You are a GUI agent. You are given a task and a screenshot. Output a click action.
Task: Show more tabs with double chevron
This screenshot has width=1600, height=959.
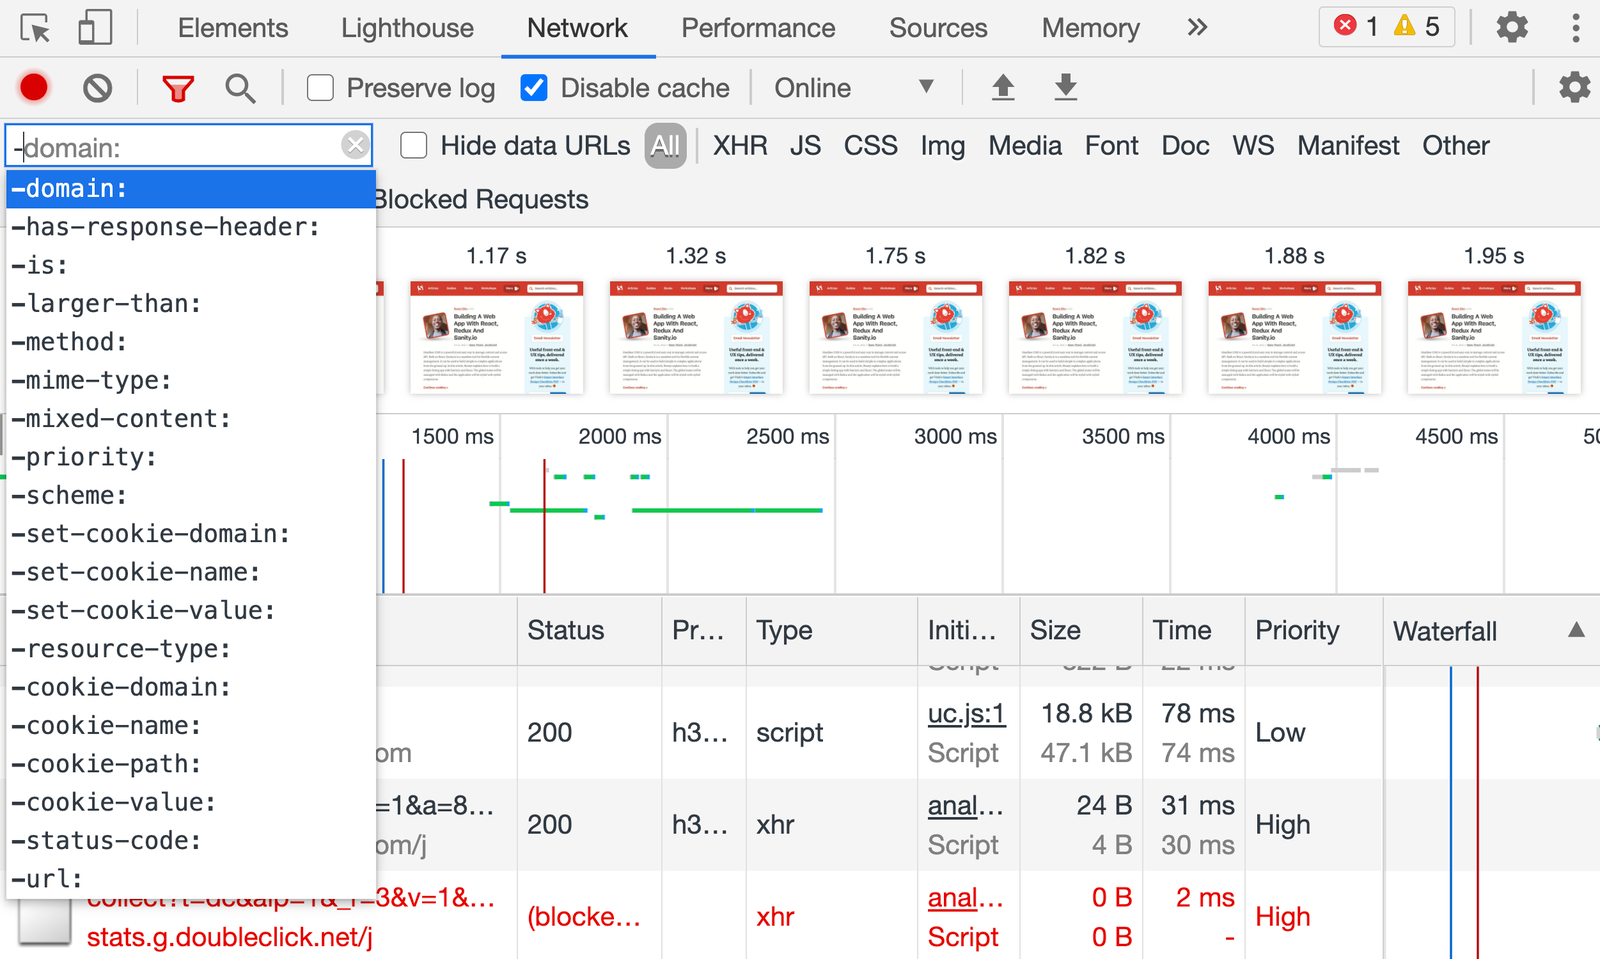coord(1197,28)
